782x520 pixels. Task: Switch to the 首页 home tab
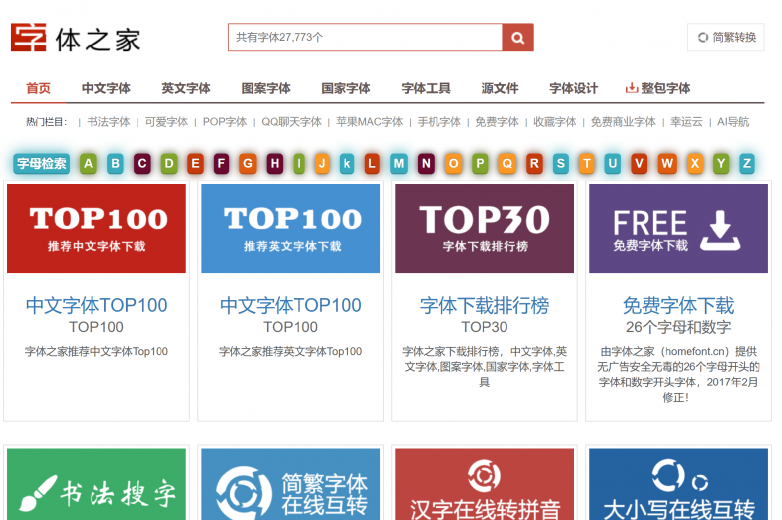tap(38, 88)
